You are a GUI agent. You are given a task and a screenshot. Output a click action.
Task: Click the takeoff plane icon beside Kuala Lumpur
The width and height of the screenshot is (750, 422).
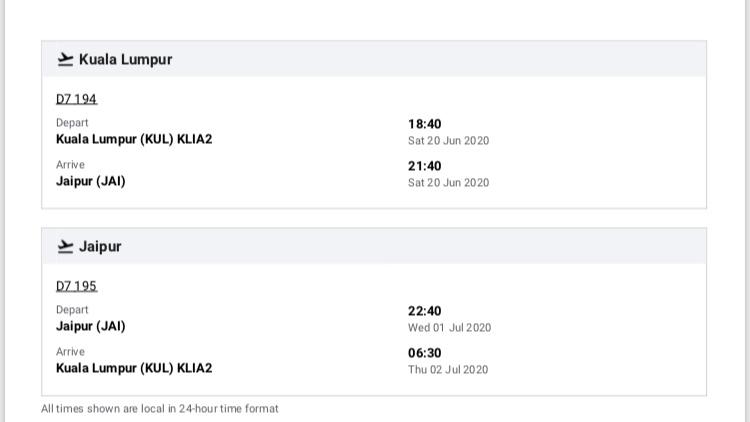point(65,59)
